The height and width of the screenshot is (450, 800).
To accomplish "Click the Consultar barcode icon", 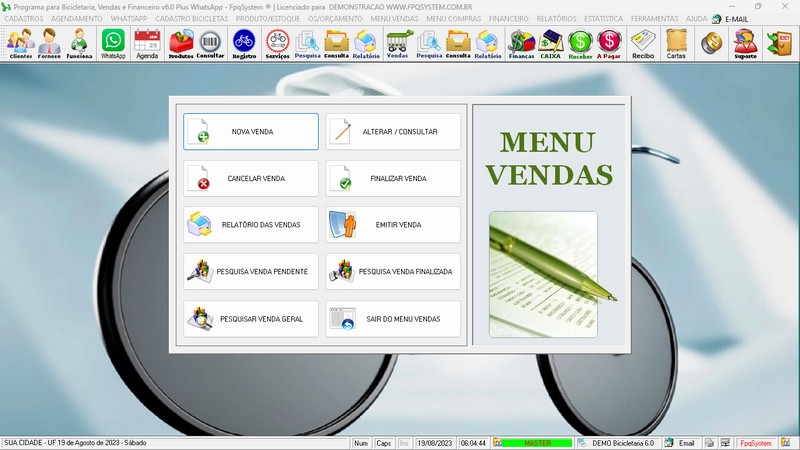I will click(x=210, y=44).
